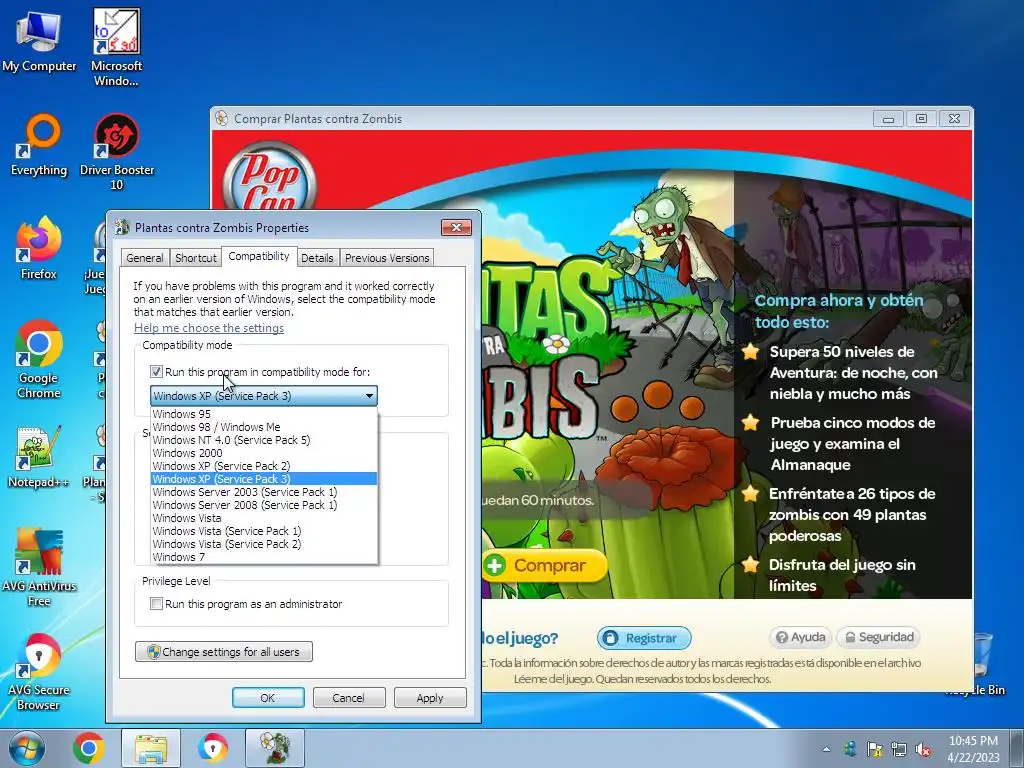1024x768 pixels.
Task: Select Windows Vista (Service Pack 1)
Action: 264,531
